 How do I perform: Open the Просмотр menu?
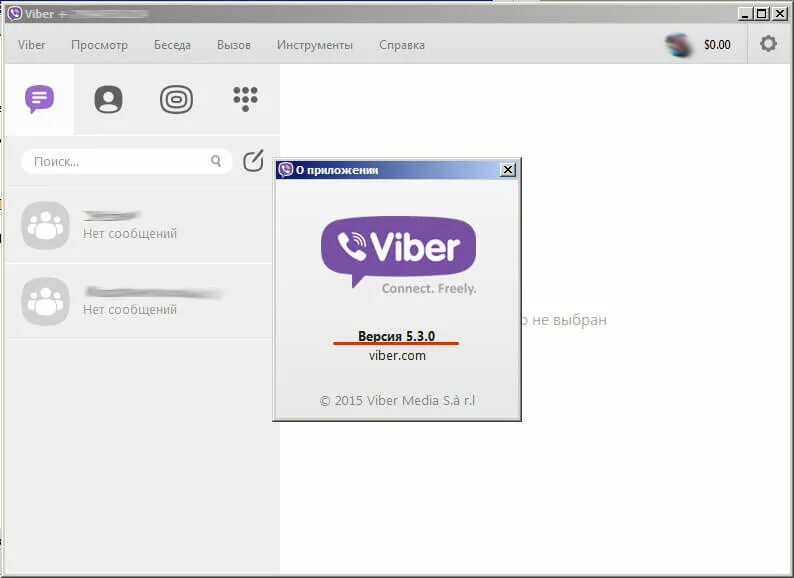click(x=99, y=45)
